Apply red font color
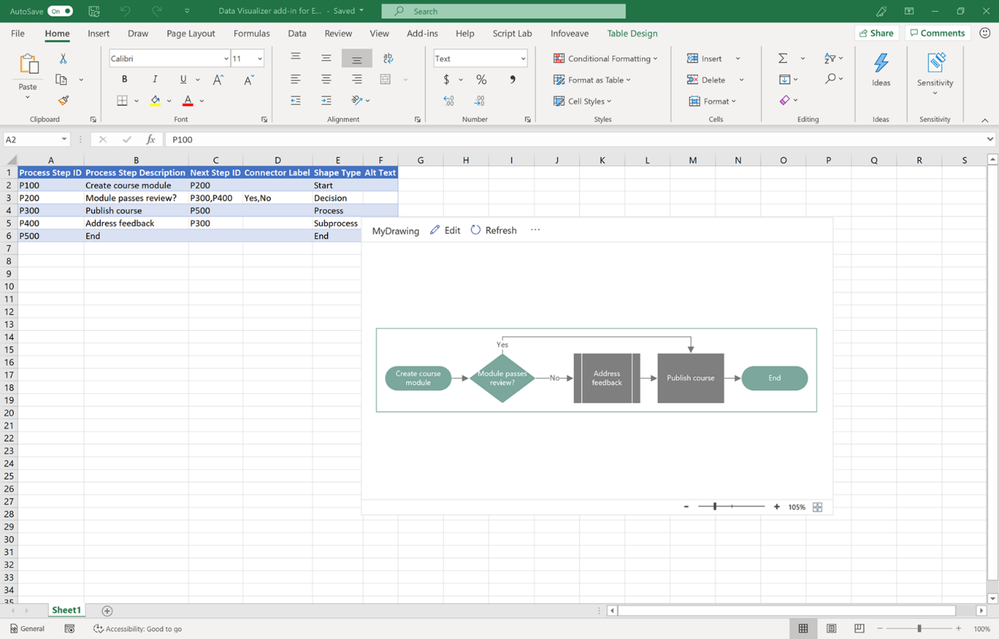Viewport: 999px width, 639px height. coord(188,101)
